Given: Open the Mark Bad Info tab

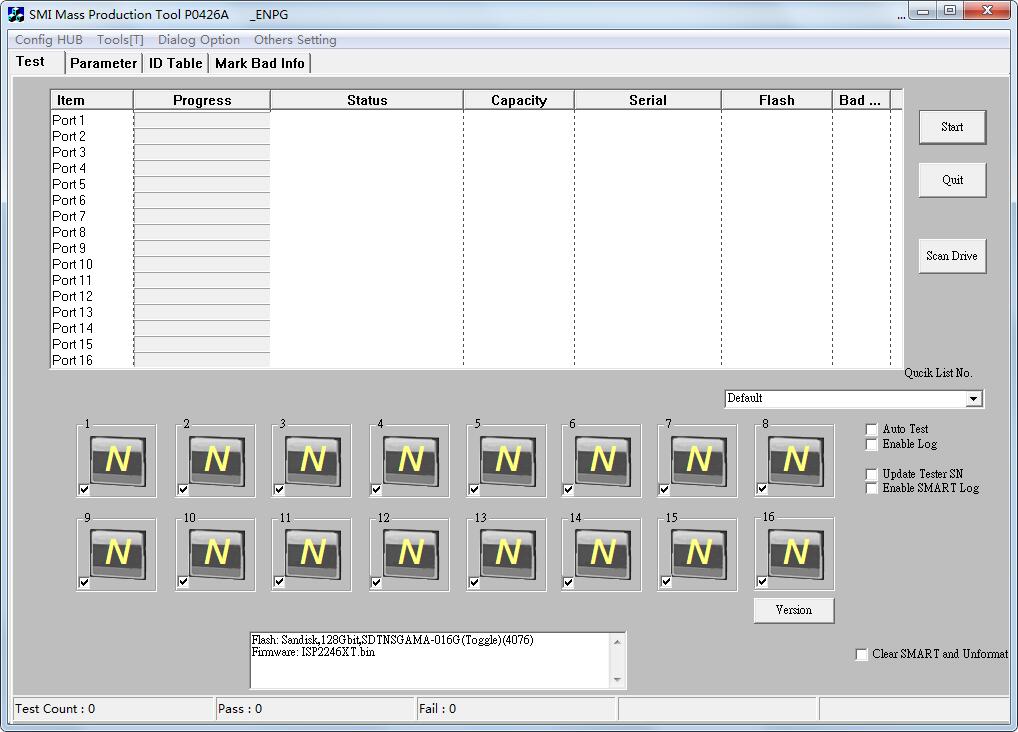Looking at the screenshot, I should tap(259, 63).
